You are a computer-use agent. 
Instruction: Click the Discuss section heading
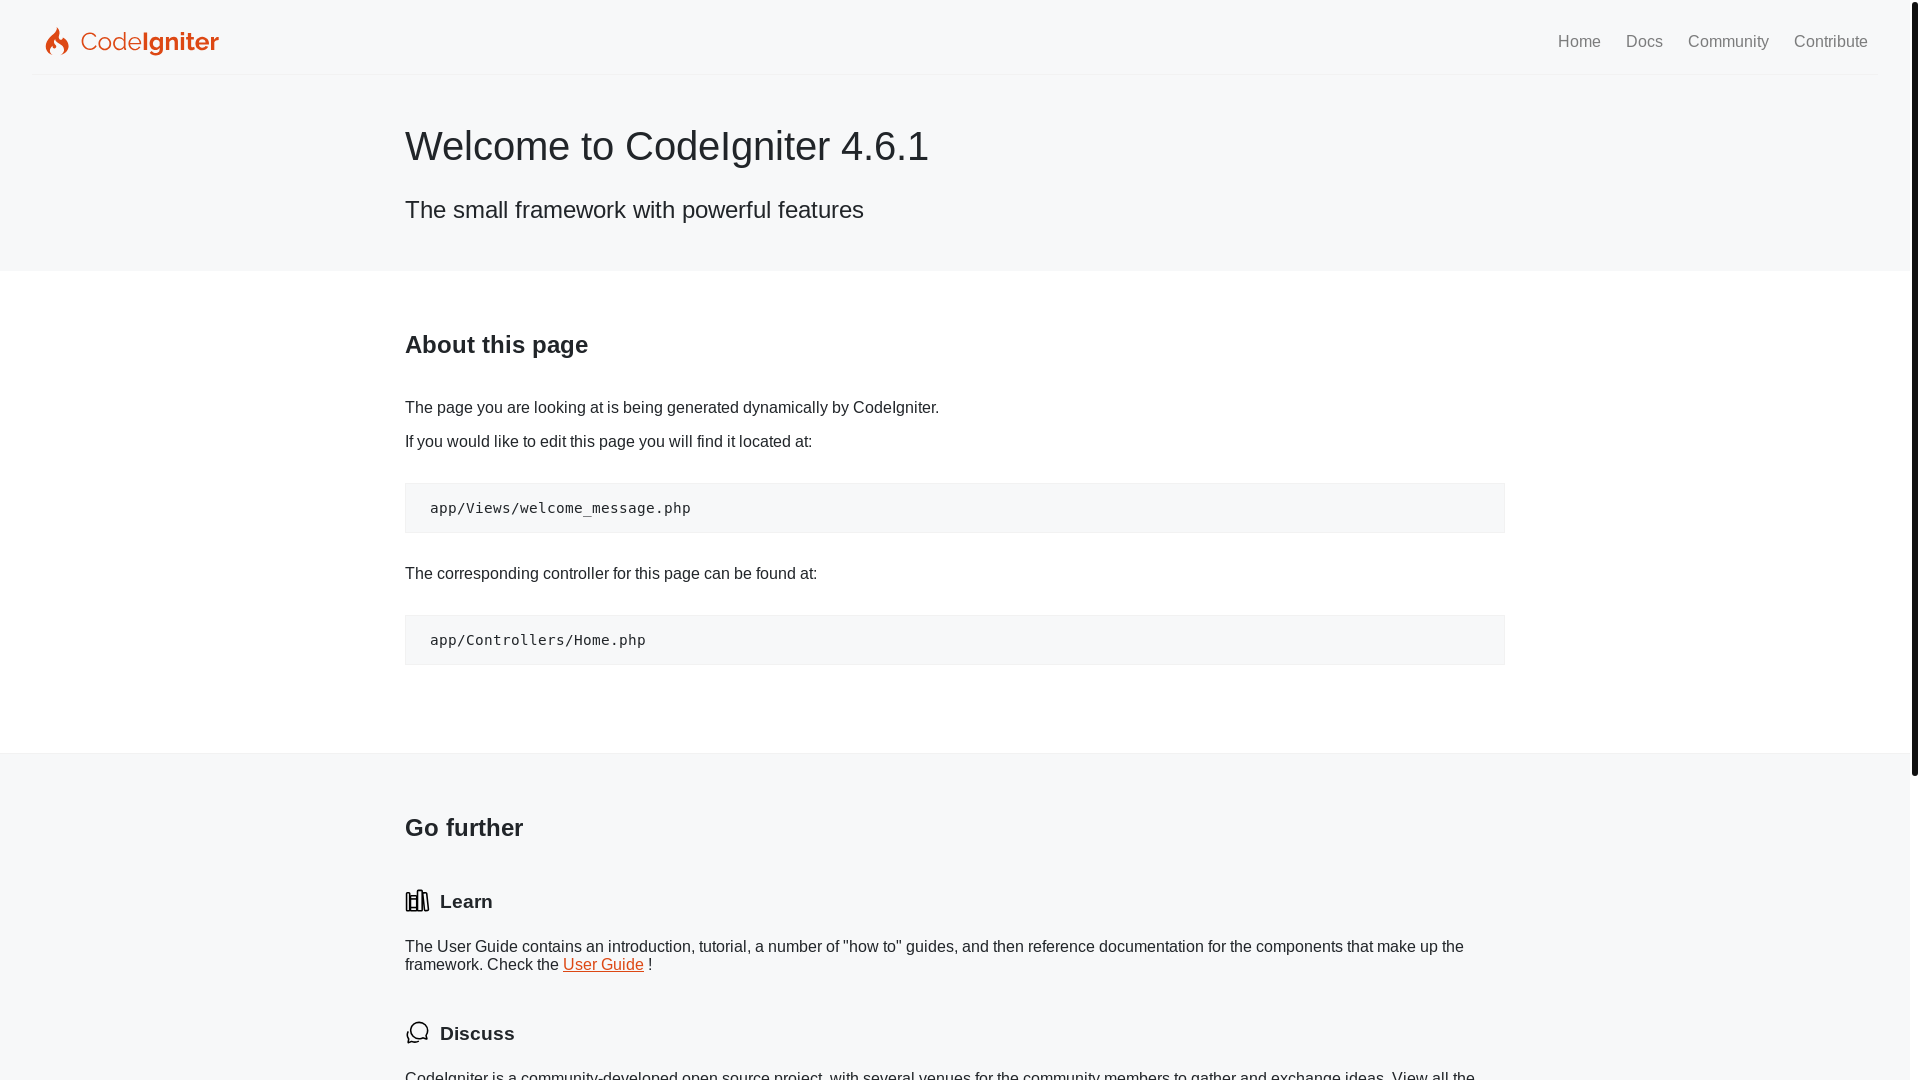[477, 1034]
